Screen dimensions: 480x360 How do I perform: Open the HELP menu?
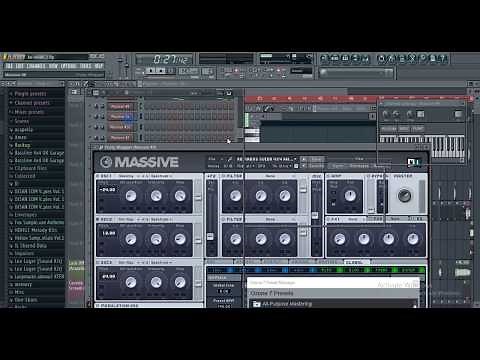(99, 66)
